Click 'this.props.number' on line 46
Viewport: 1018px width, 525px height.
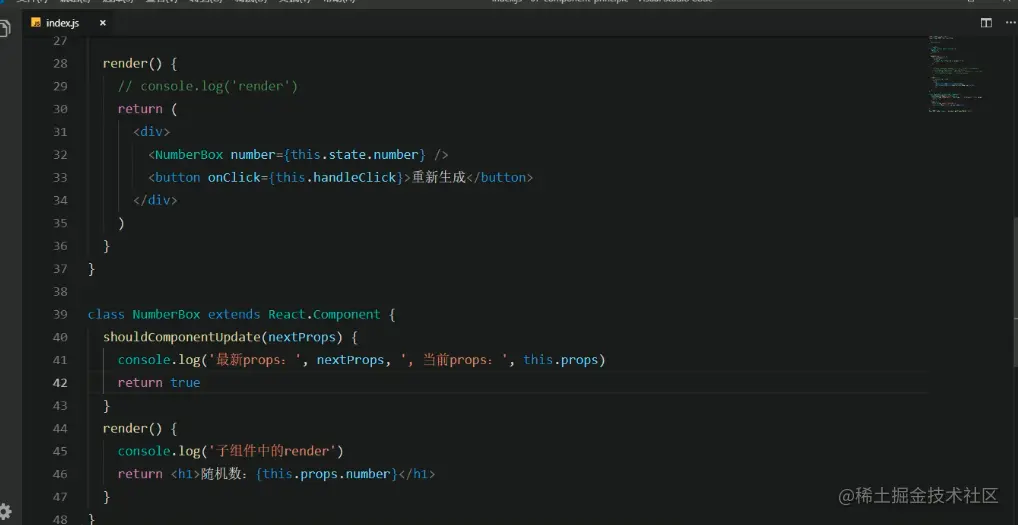[327, 474]
